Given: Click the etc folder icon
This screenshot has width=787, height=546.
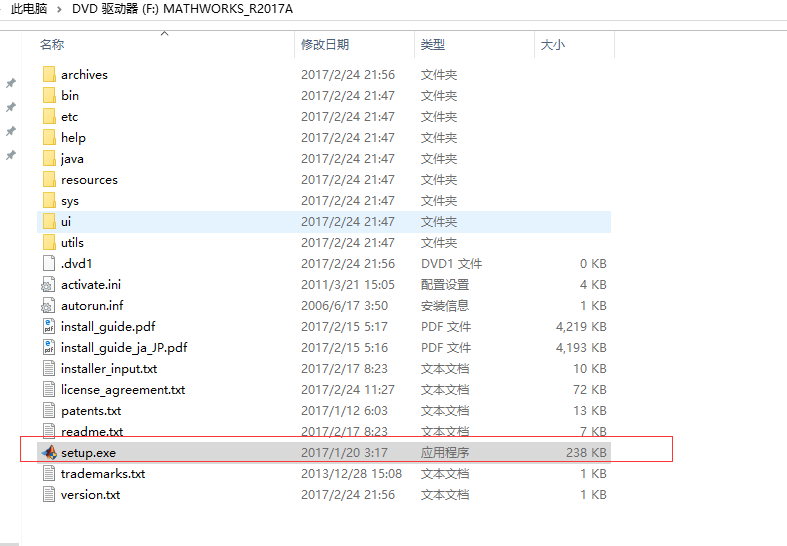Looking at the screenshot, I should coord(49,116).
